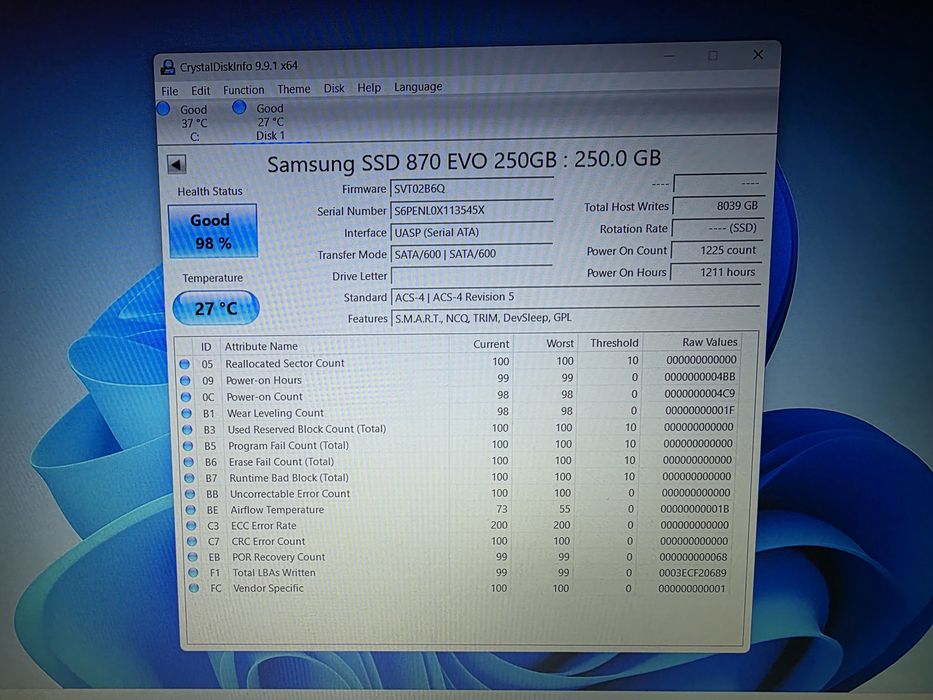This screenshot has width=933, height=700.
Task: Click the Airflow Temperature worst value 55
Action: [564, 509]
